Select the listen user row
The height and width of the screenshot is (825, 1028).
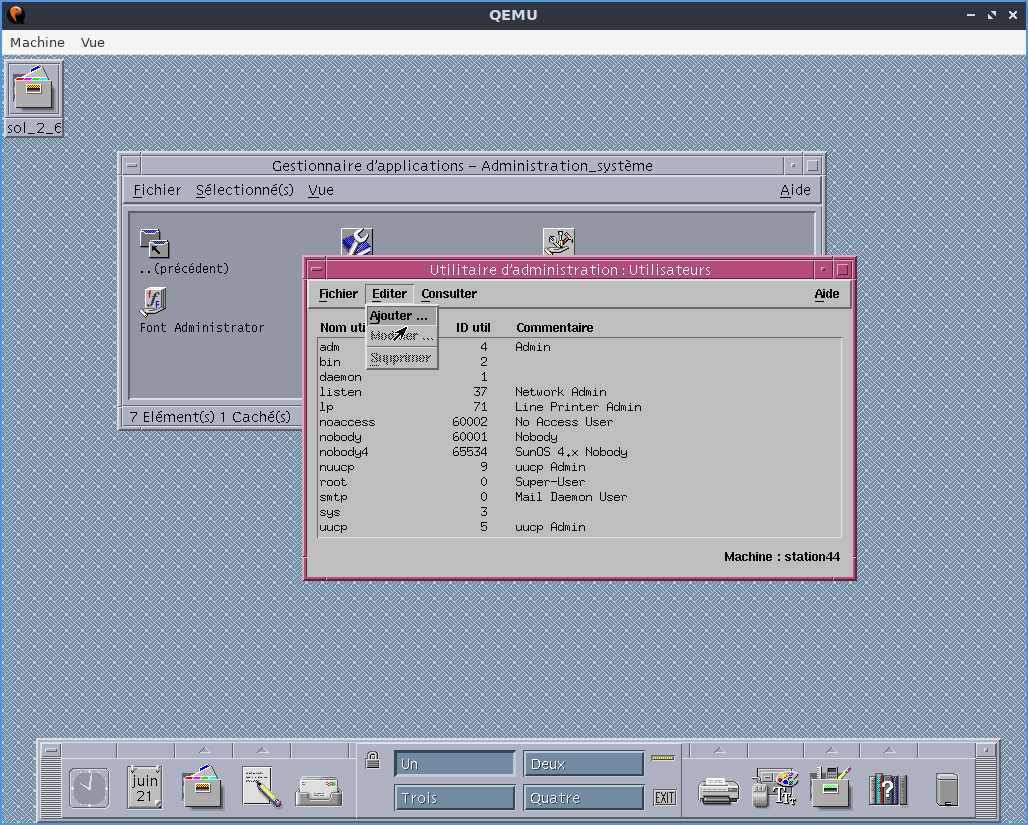point(580,392)
